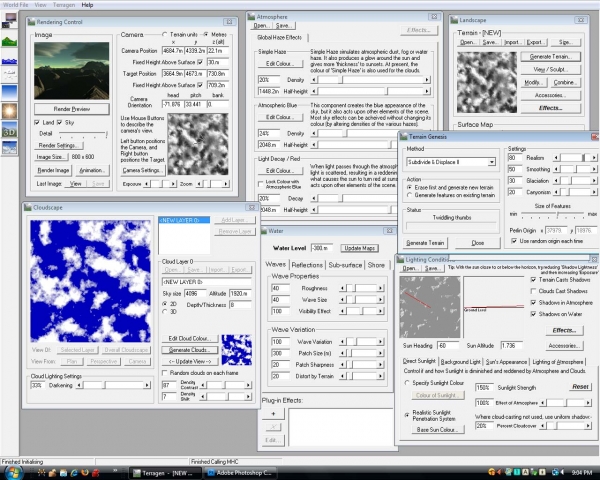Open Rendering Control from the sidebar icon
The height and width of the screenshot is (480, 600).
9,20
